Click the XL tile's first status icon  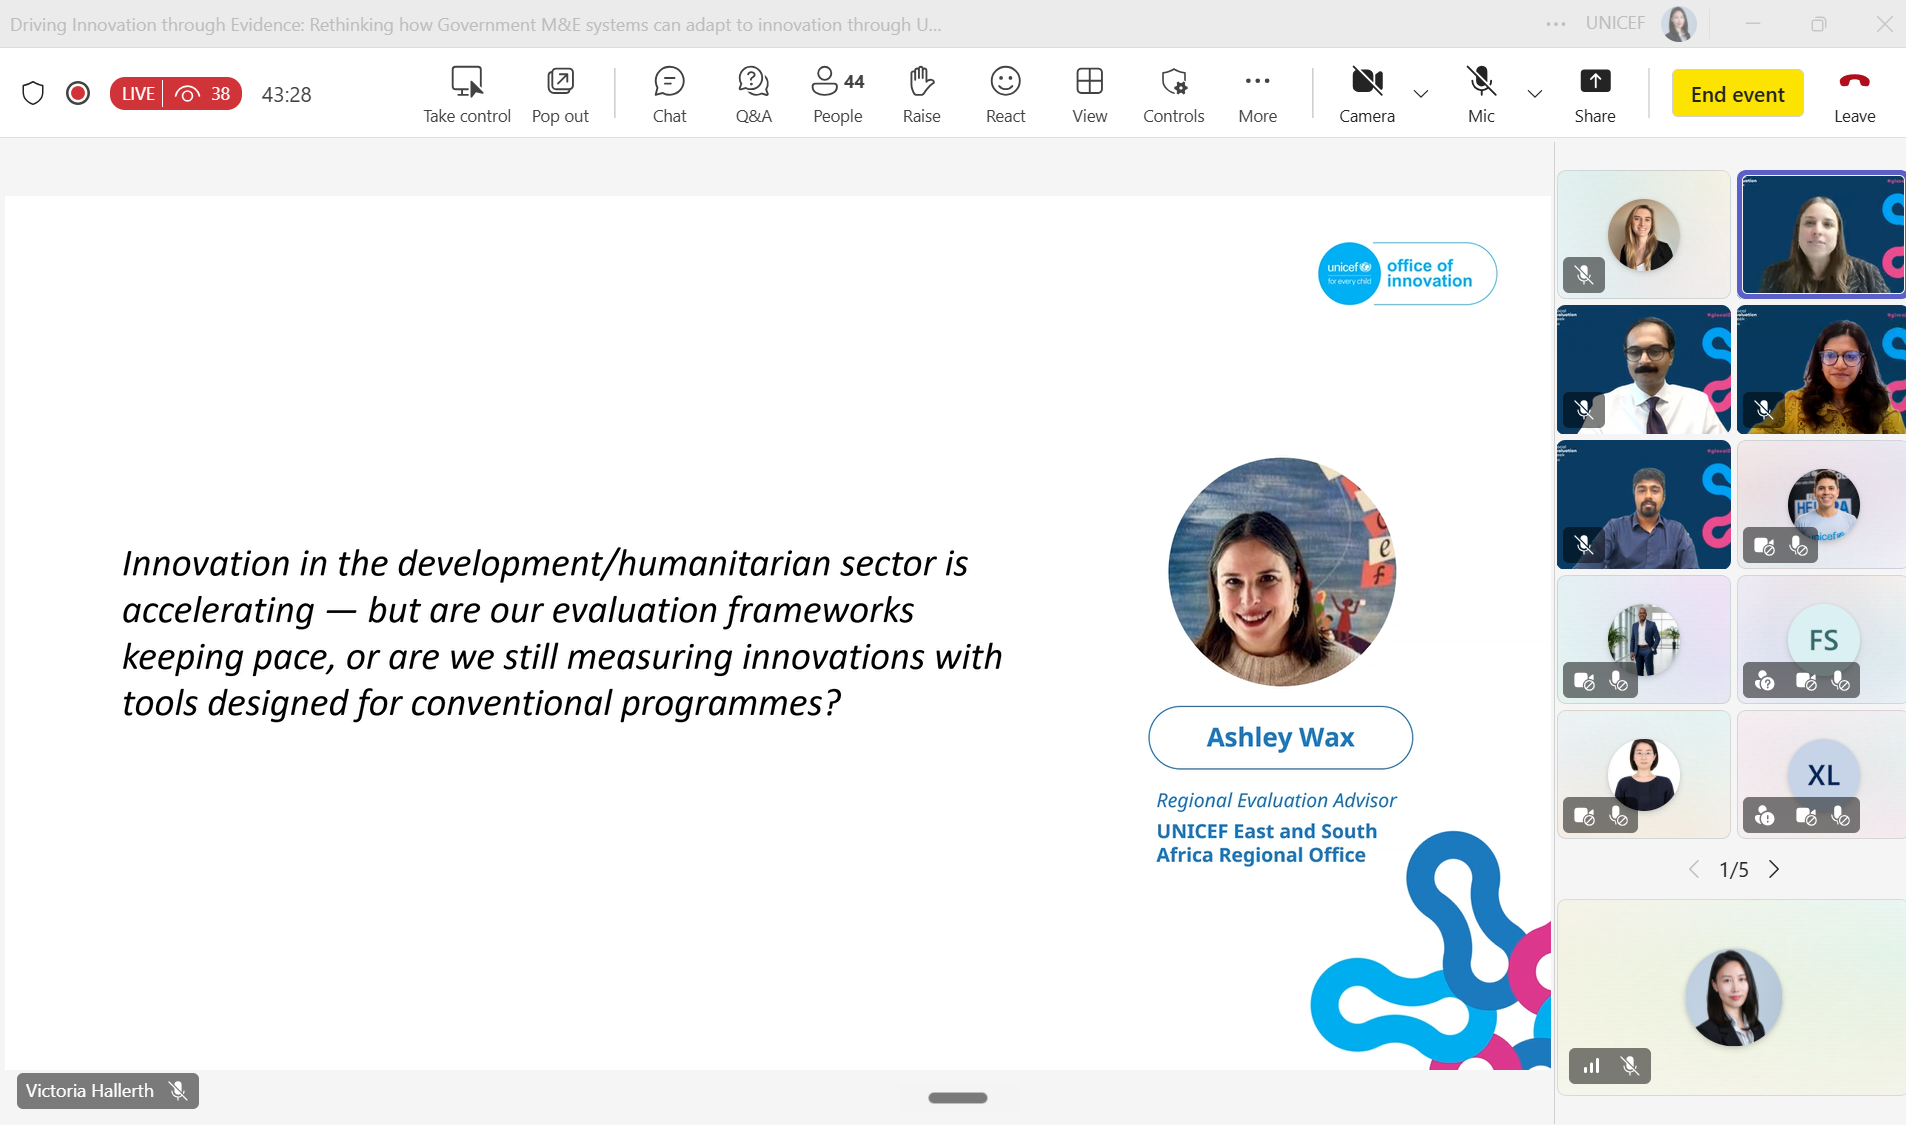click(x=1765, y=816)
